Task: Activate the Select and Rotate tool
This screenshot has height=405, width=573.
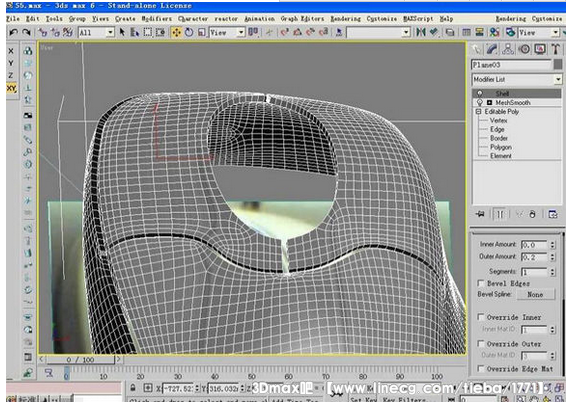Action: 189,33
